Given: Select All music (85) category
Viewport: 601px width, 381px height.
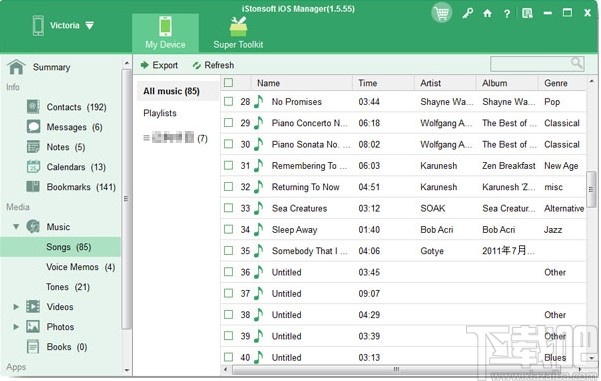Looking at the screenshot, I should click(x=177, y=91).
